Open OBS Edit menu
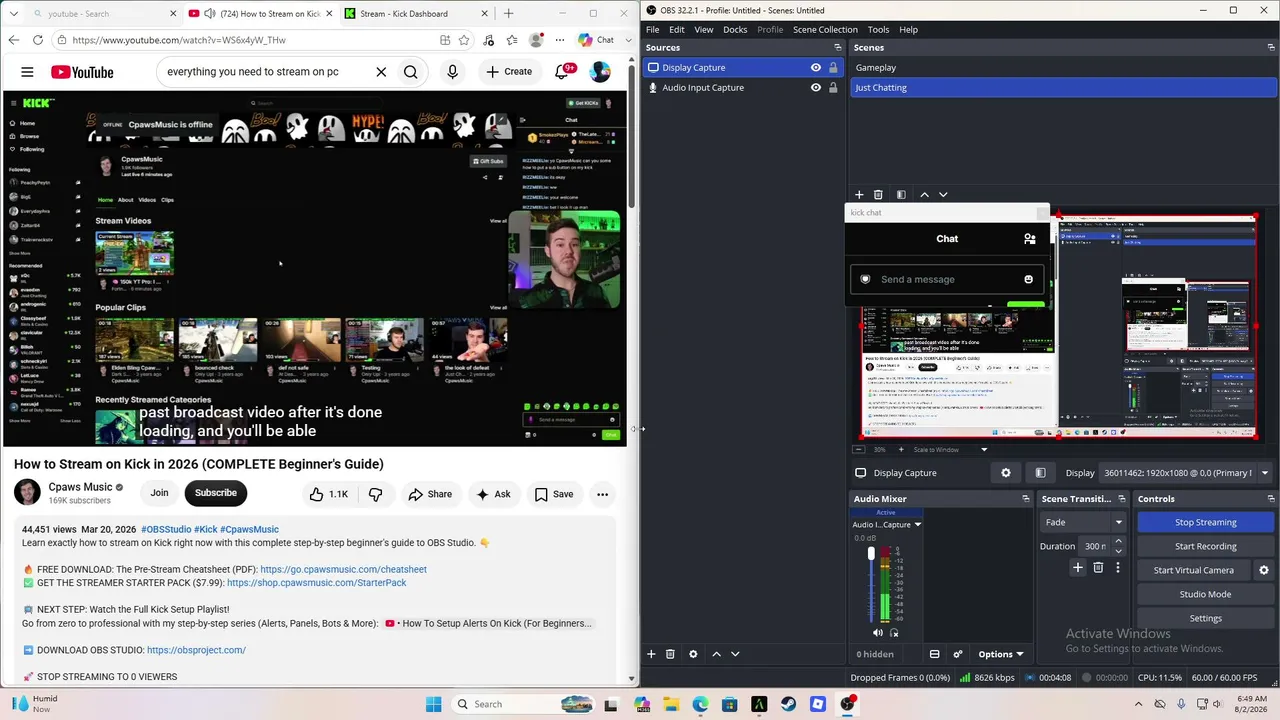Image resolution: width=1280 pixels, height=720 pixels. 677,30
